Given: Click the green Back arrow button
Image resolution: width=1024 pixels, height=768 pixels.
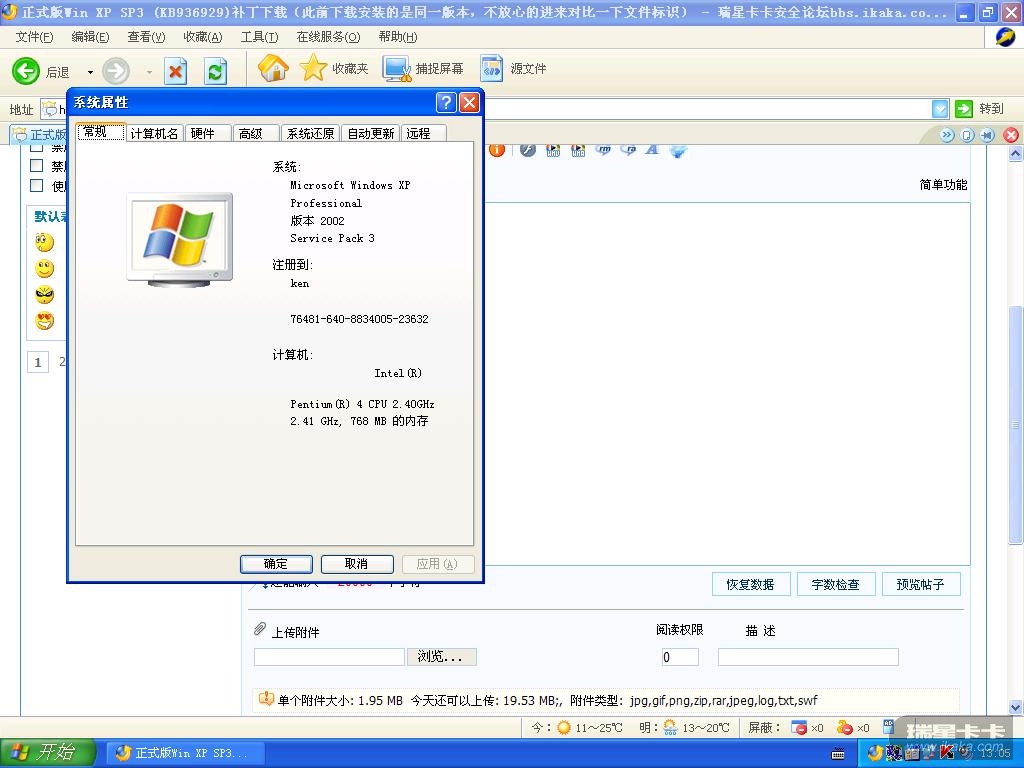Looking at the screenshot, I should tap(26, 71).
